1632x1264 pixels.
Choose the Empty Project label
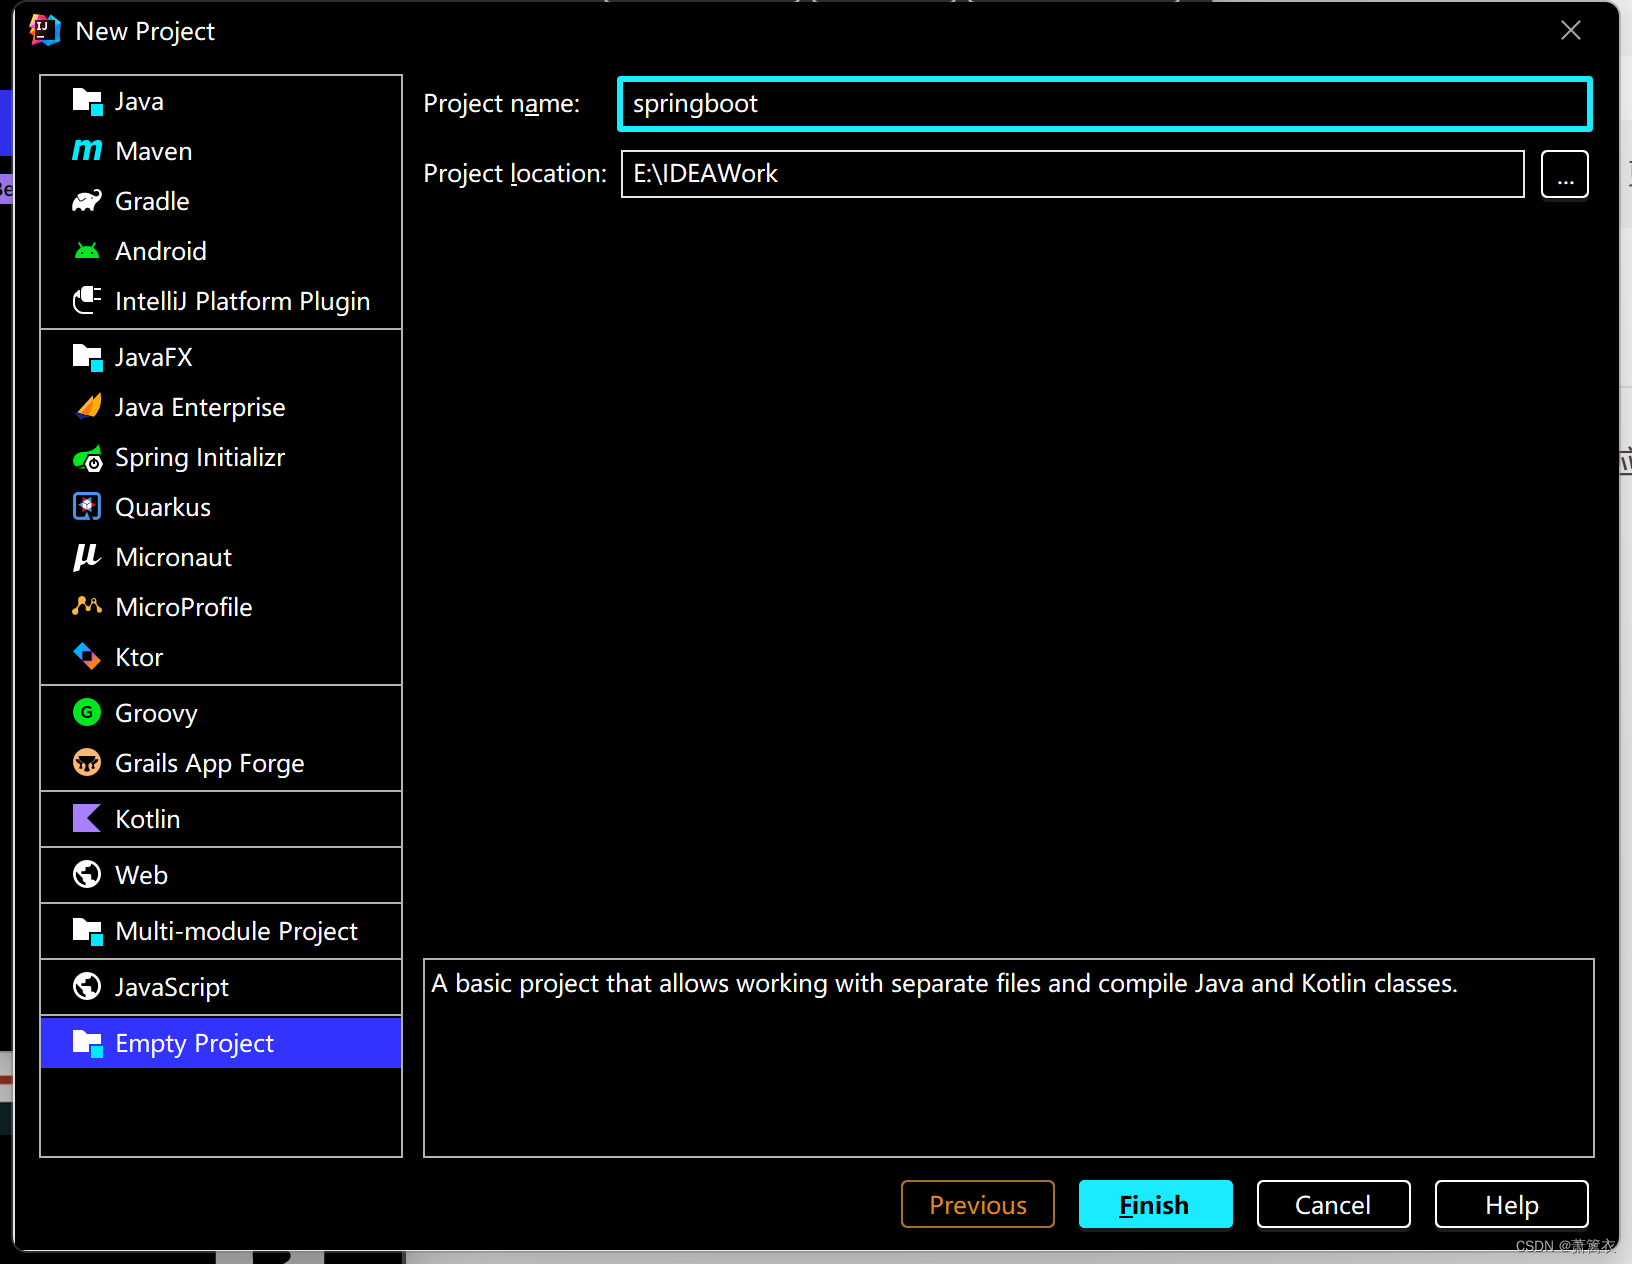(194, 1043)
